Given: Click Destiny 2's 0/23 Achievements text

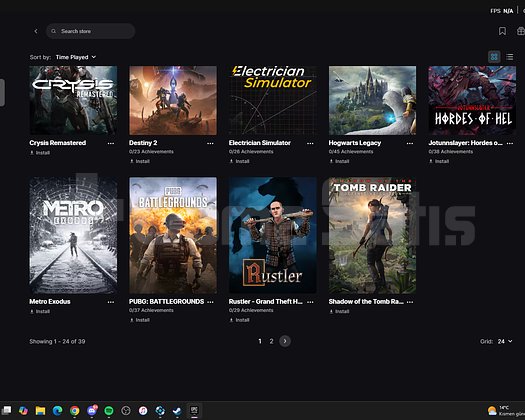Looking at the screenshot, I should coord(151,152).
